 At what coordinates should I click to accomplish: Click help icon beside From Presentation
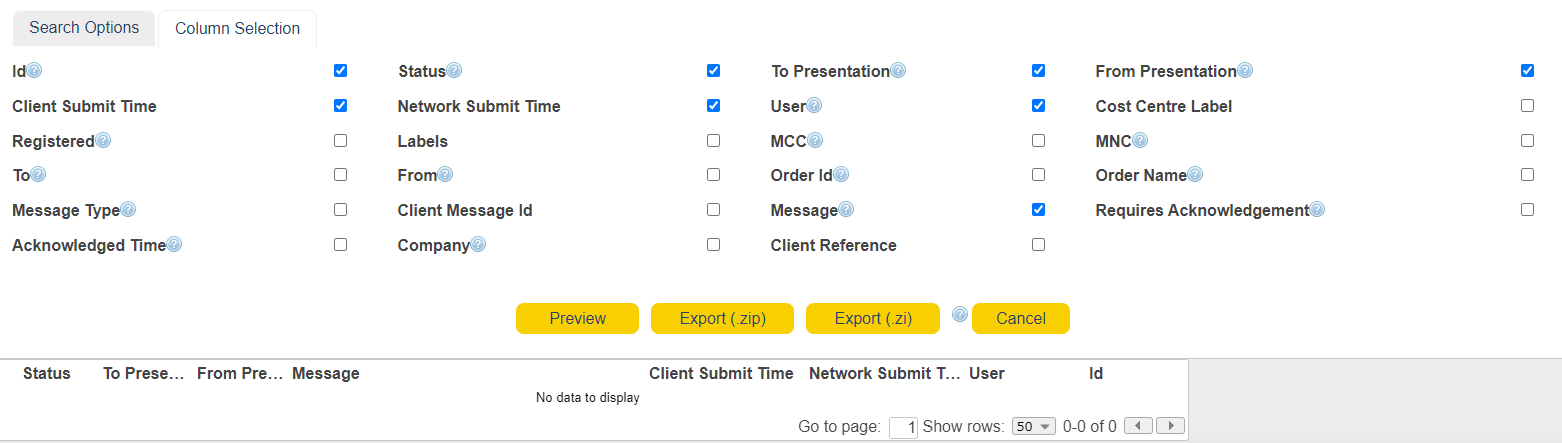click(1245, 71)
